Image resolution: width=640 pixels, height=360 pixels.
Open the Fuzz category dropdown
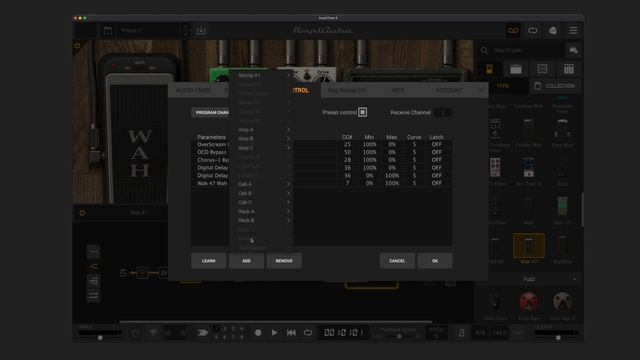[529, 279]
